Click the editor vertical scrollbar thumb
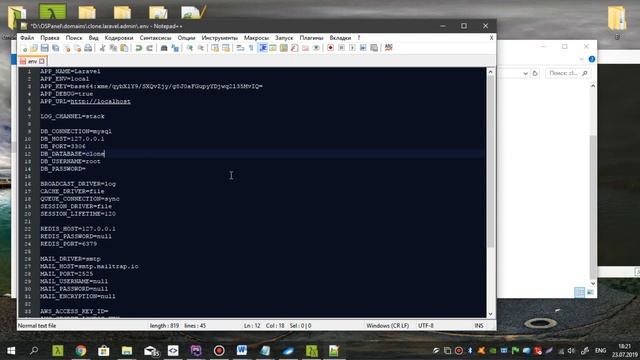The height and width of the screenshot is (360, 640). coord(491,162)
